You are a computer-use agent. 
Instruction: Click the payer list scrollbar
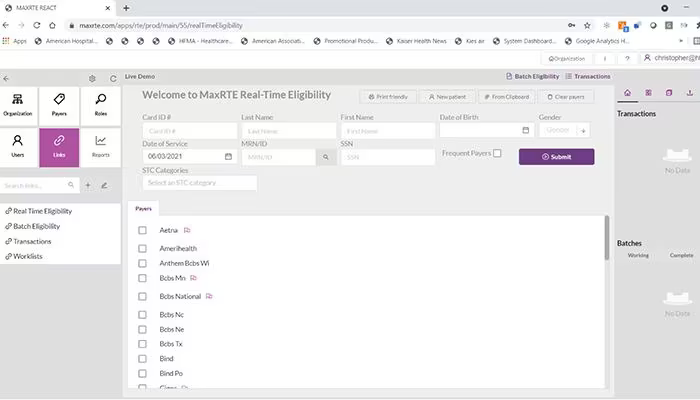point(607,238)
